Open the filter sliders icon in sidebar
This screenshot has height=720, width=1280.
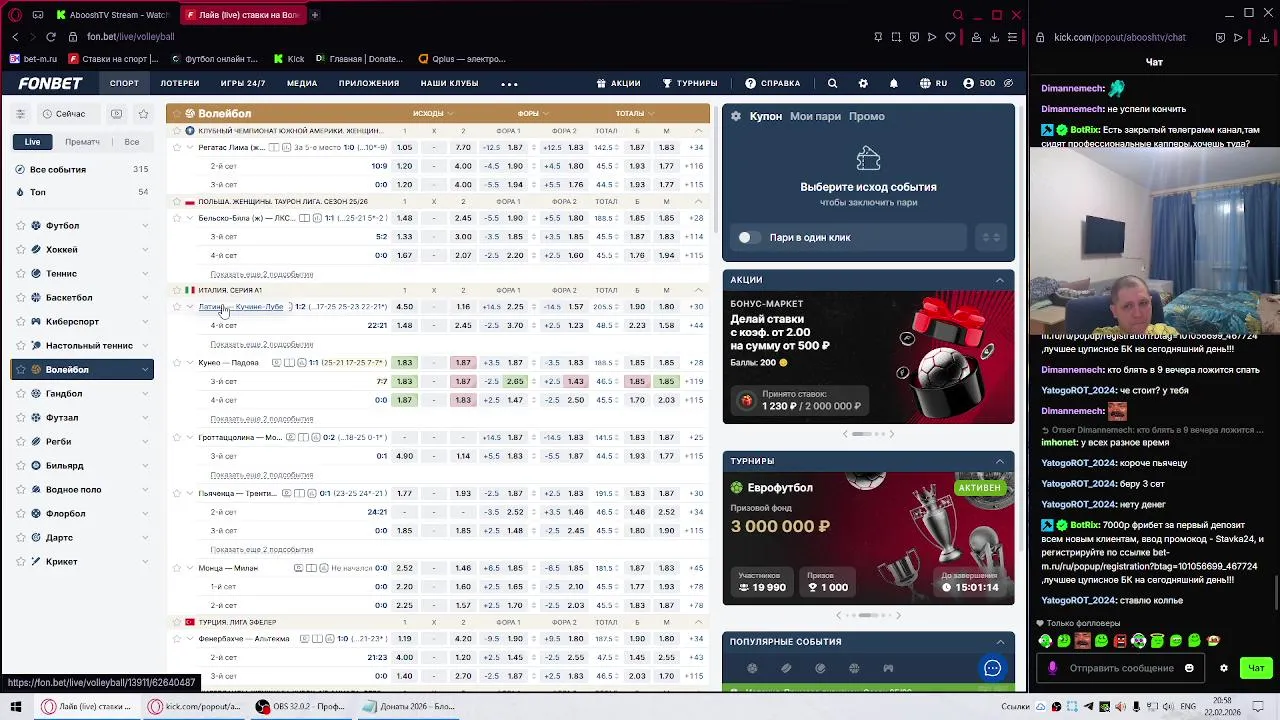[x=20, y=114]
